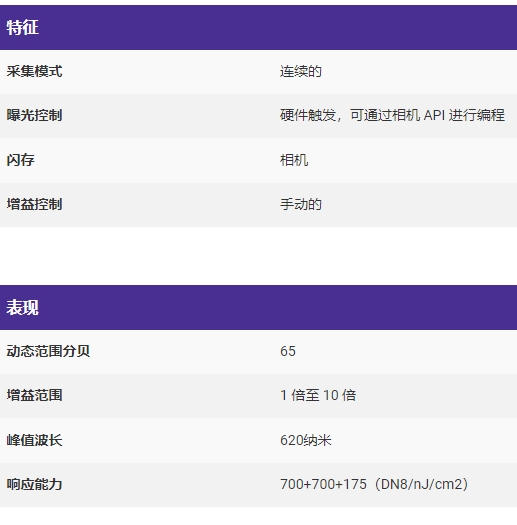Select the 闪存 row label
This screenshot has height=525, width=517.
click(x=20, y=160)
